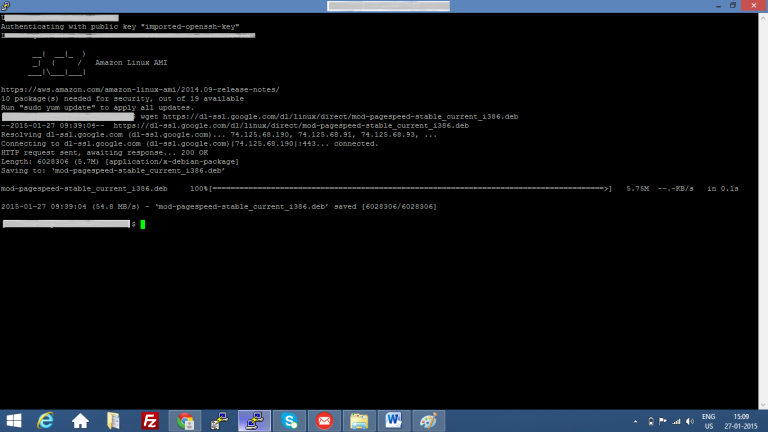Click the taskbar clock showing 15:09
The width and height of the screenshot is (768, 432).
(741, 421)
